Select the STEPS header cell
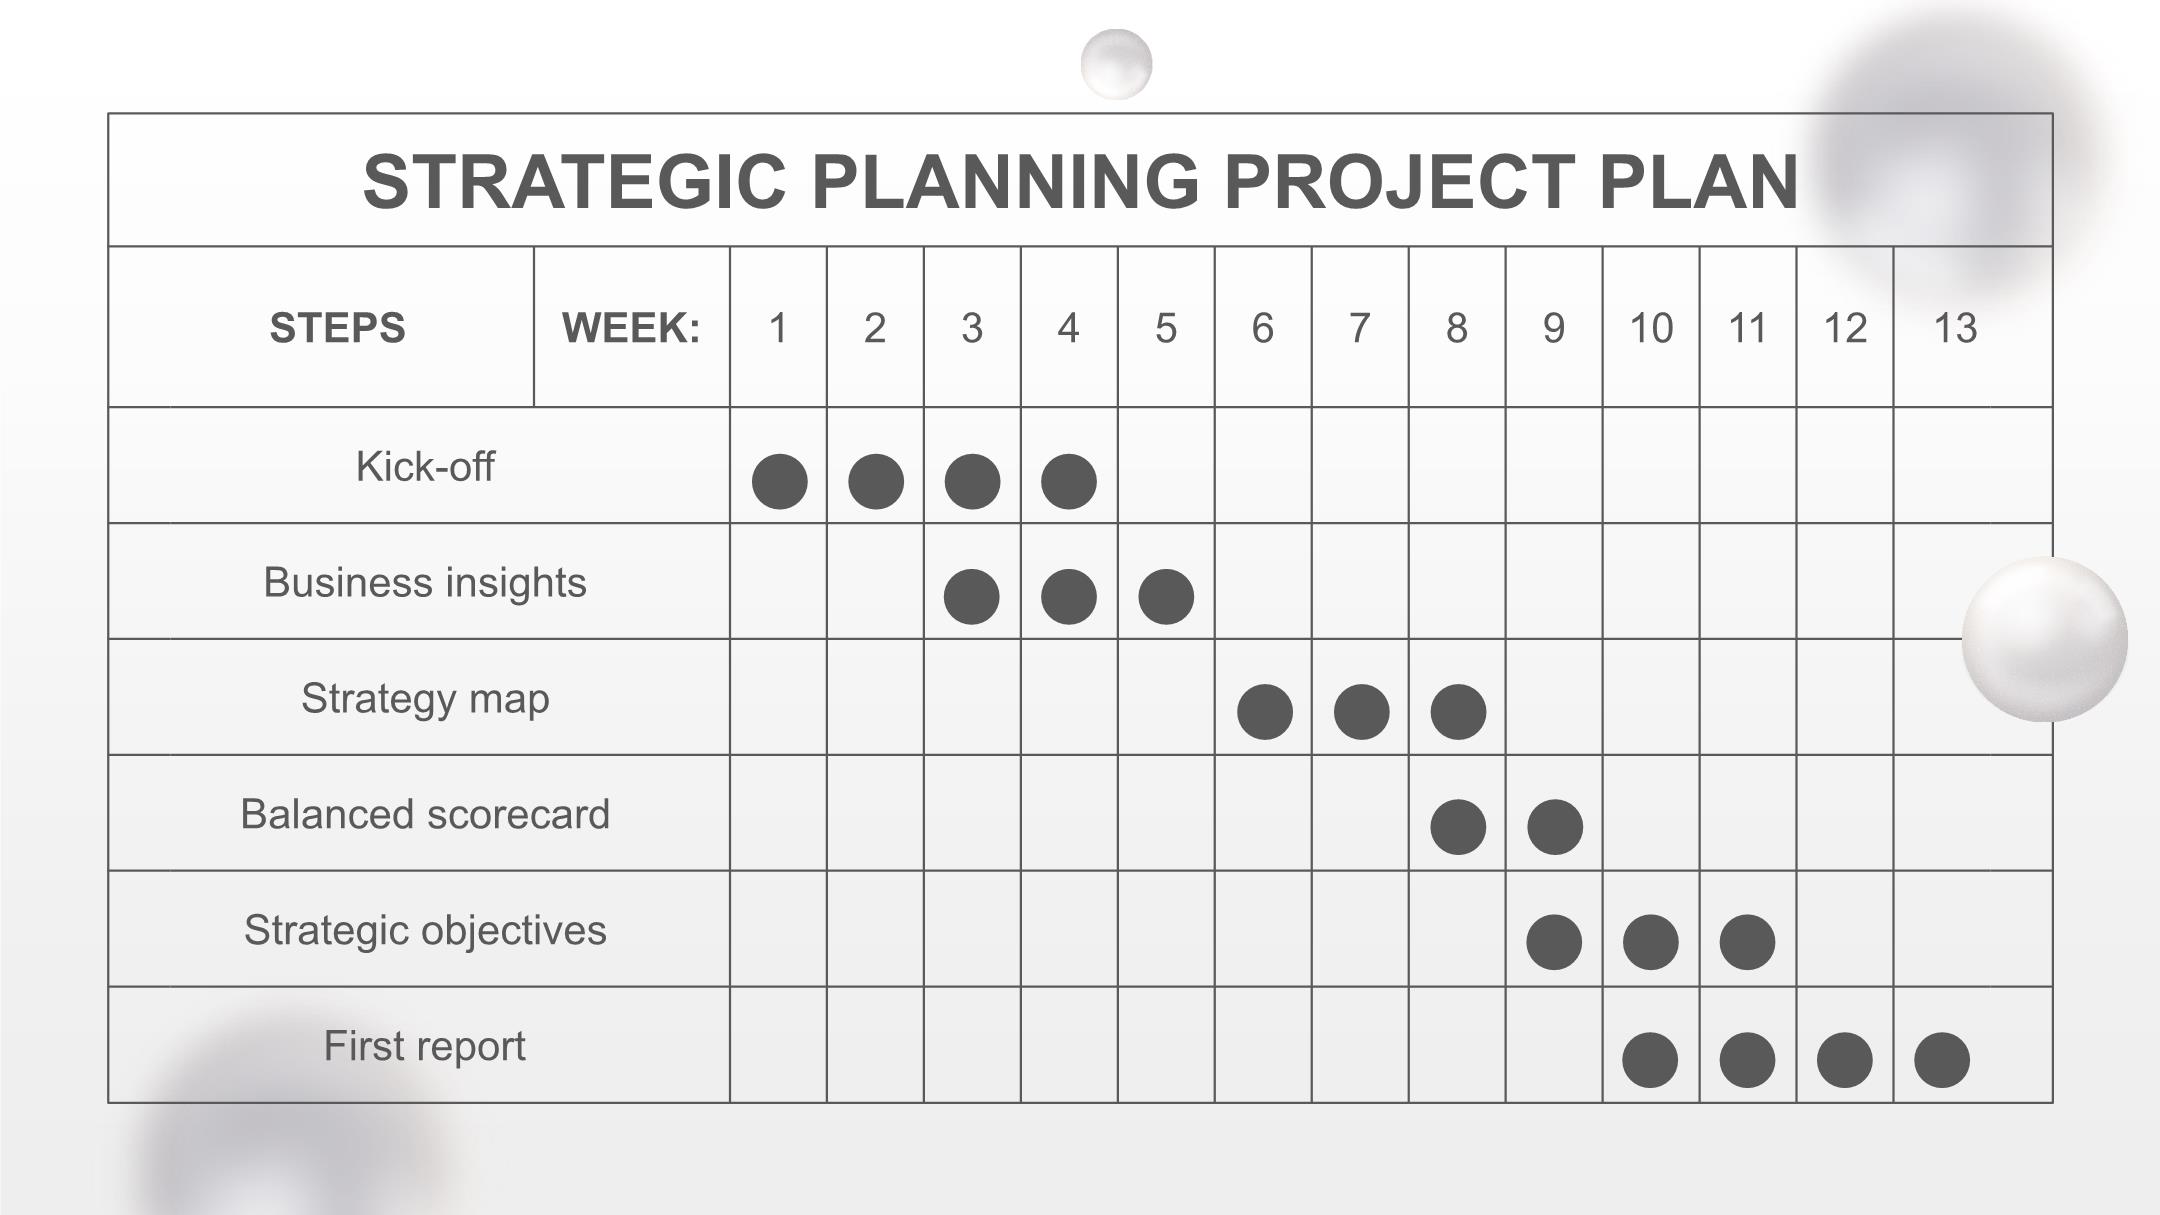 coord(337,328)
